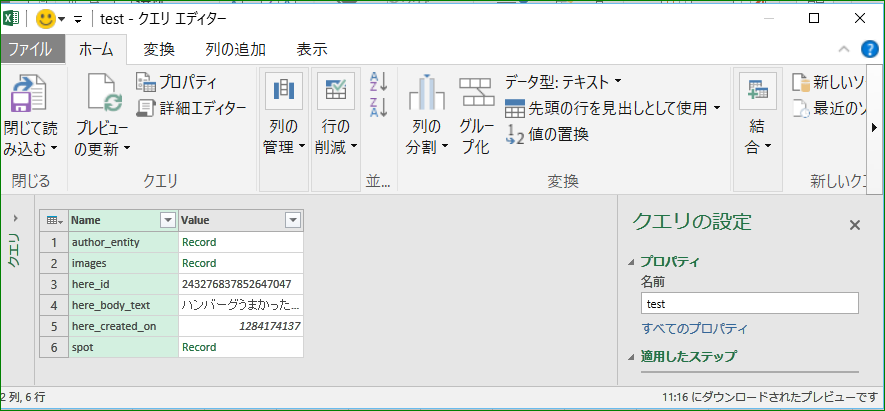Click the プレビューの更新 refresh icon
Image resolution: width=885 pixels, height=411 pixels.
coord(104,93)
